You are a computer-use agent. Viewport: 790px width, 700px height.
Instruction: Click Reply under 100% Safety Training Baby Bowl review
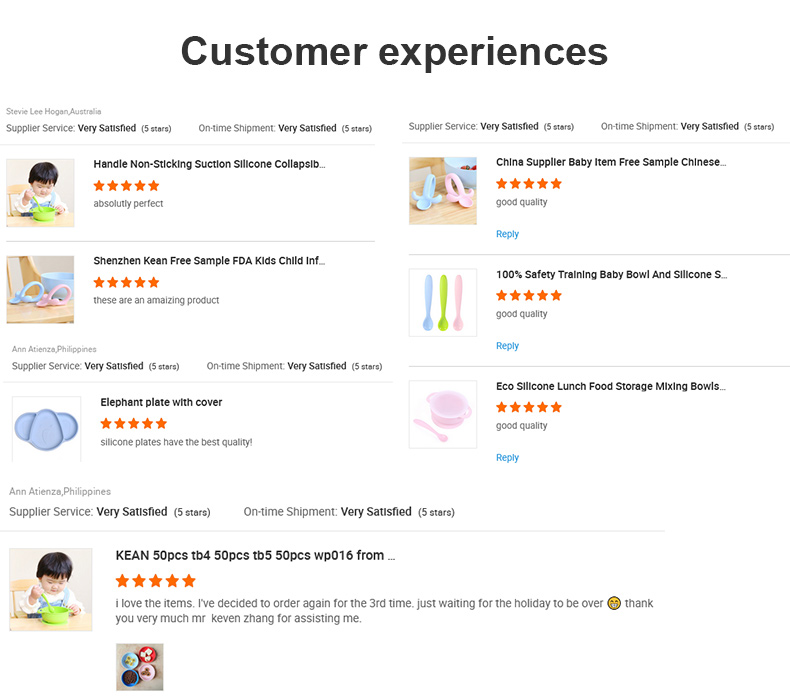[x=507, y=346]
